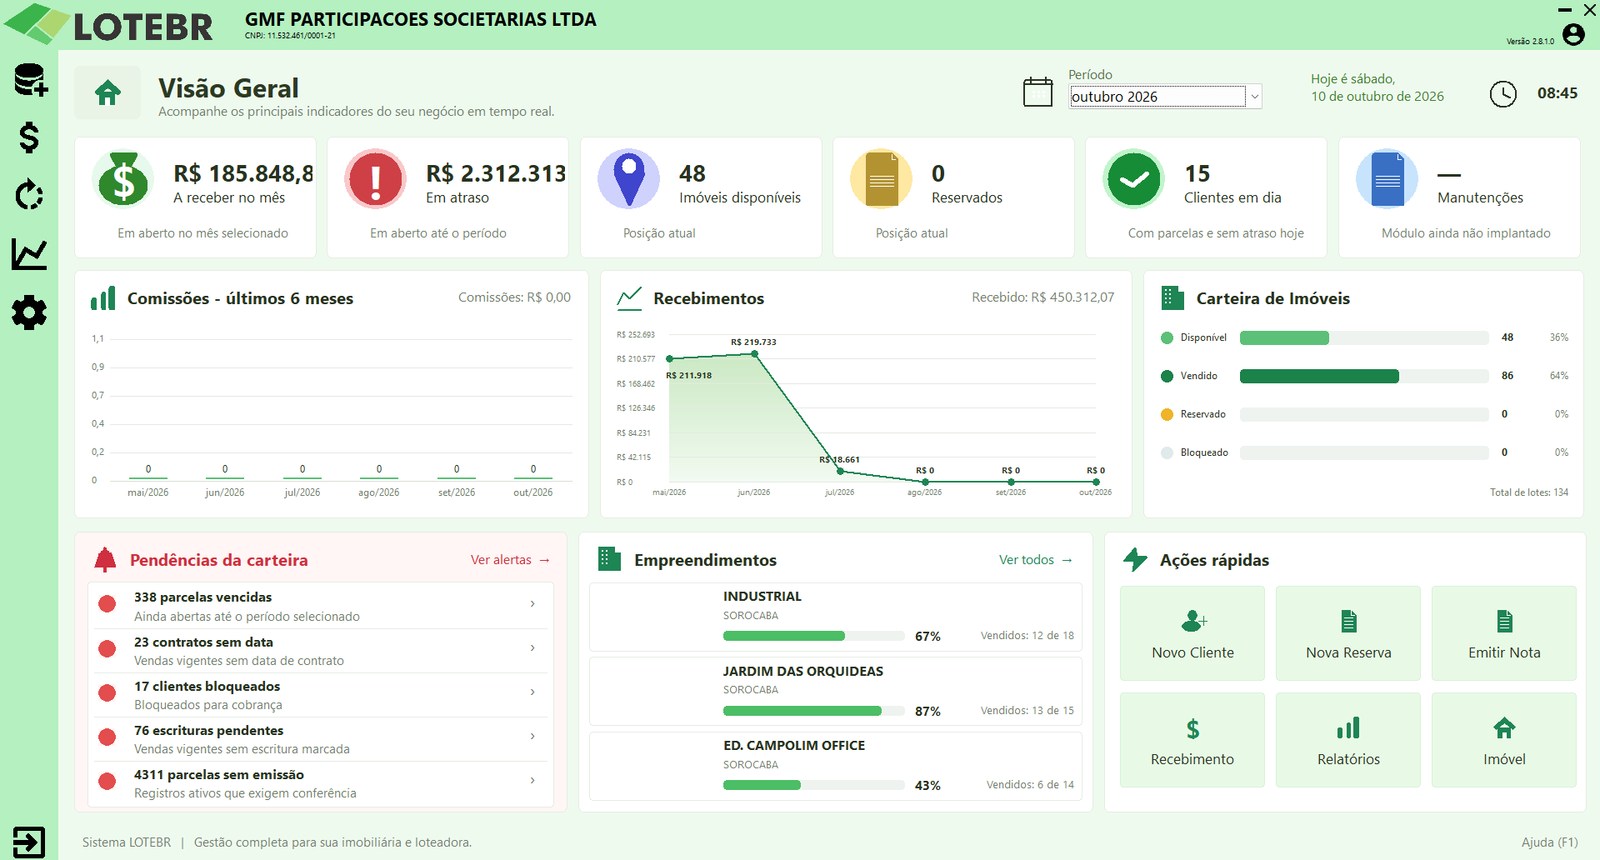Click the LOTEBR logo
1600x860 pixels.
[110, 25]
